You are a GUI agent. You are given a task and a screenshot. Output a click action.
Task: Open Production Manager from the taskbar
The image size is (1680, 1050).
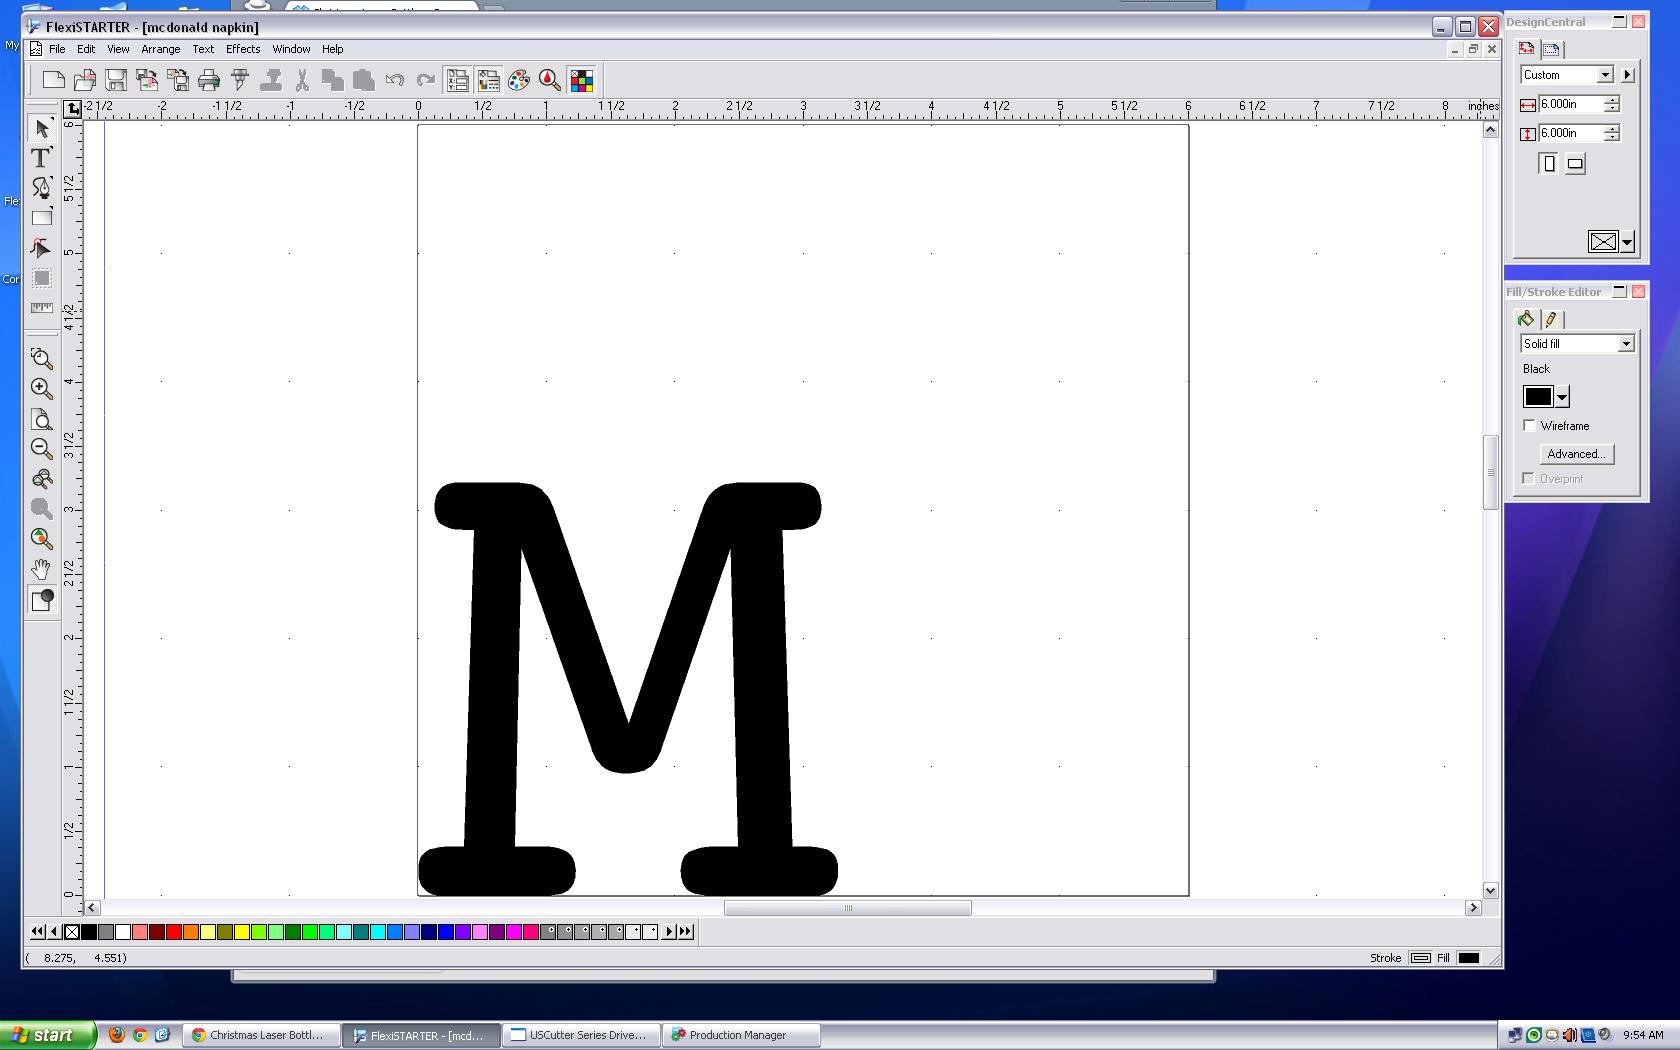coord(740,1035)
